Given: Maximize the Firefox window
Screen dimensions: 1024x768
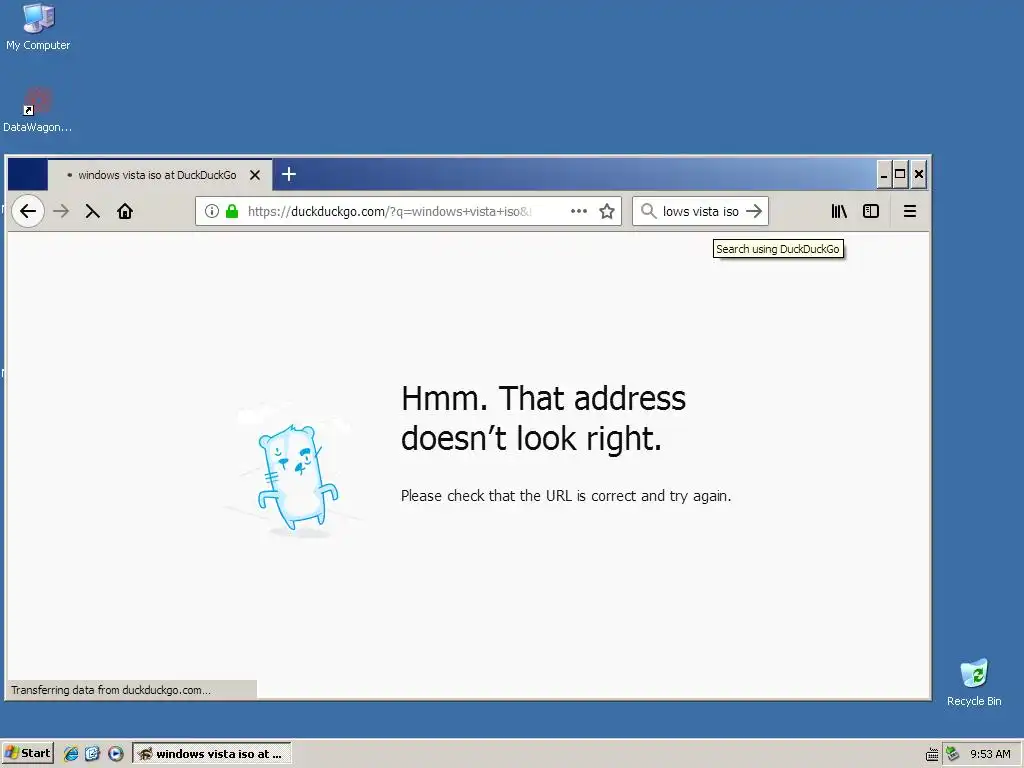Looking at the screenshot, I should (x=900, y=174).
